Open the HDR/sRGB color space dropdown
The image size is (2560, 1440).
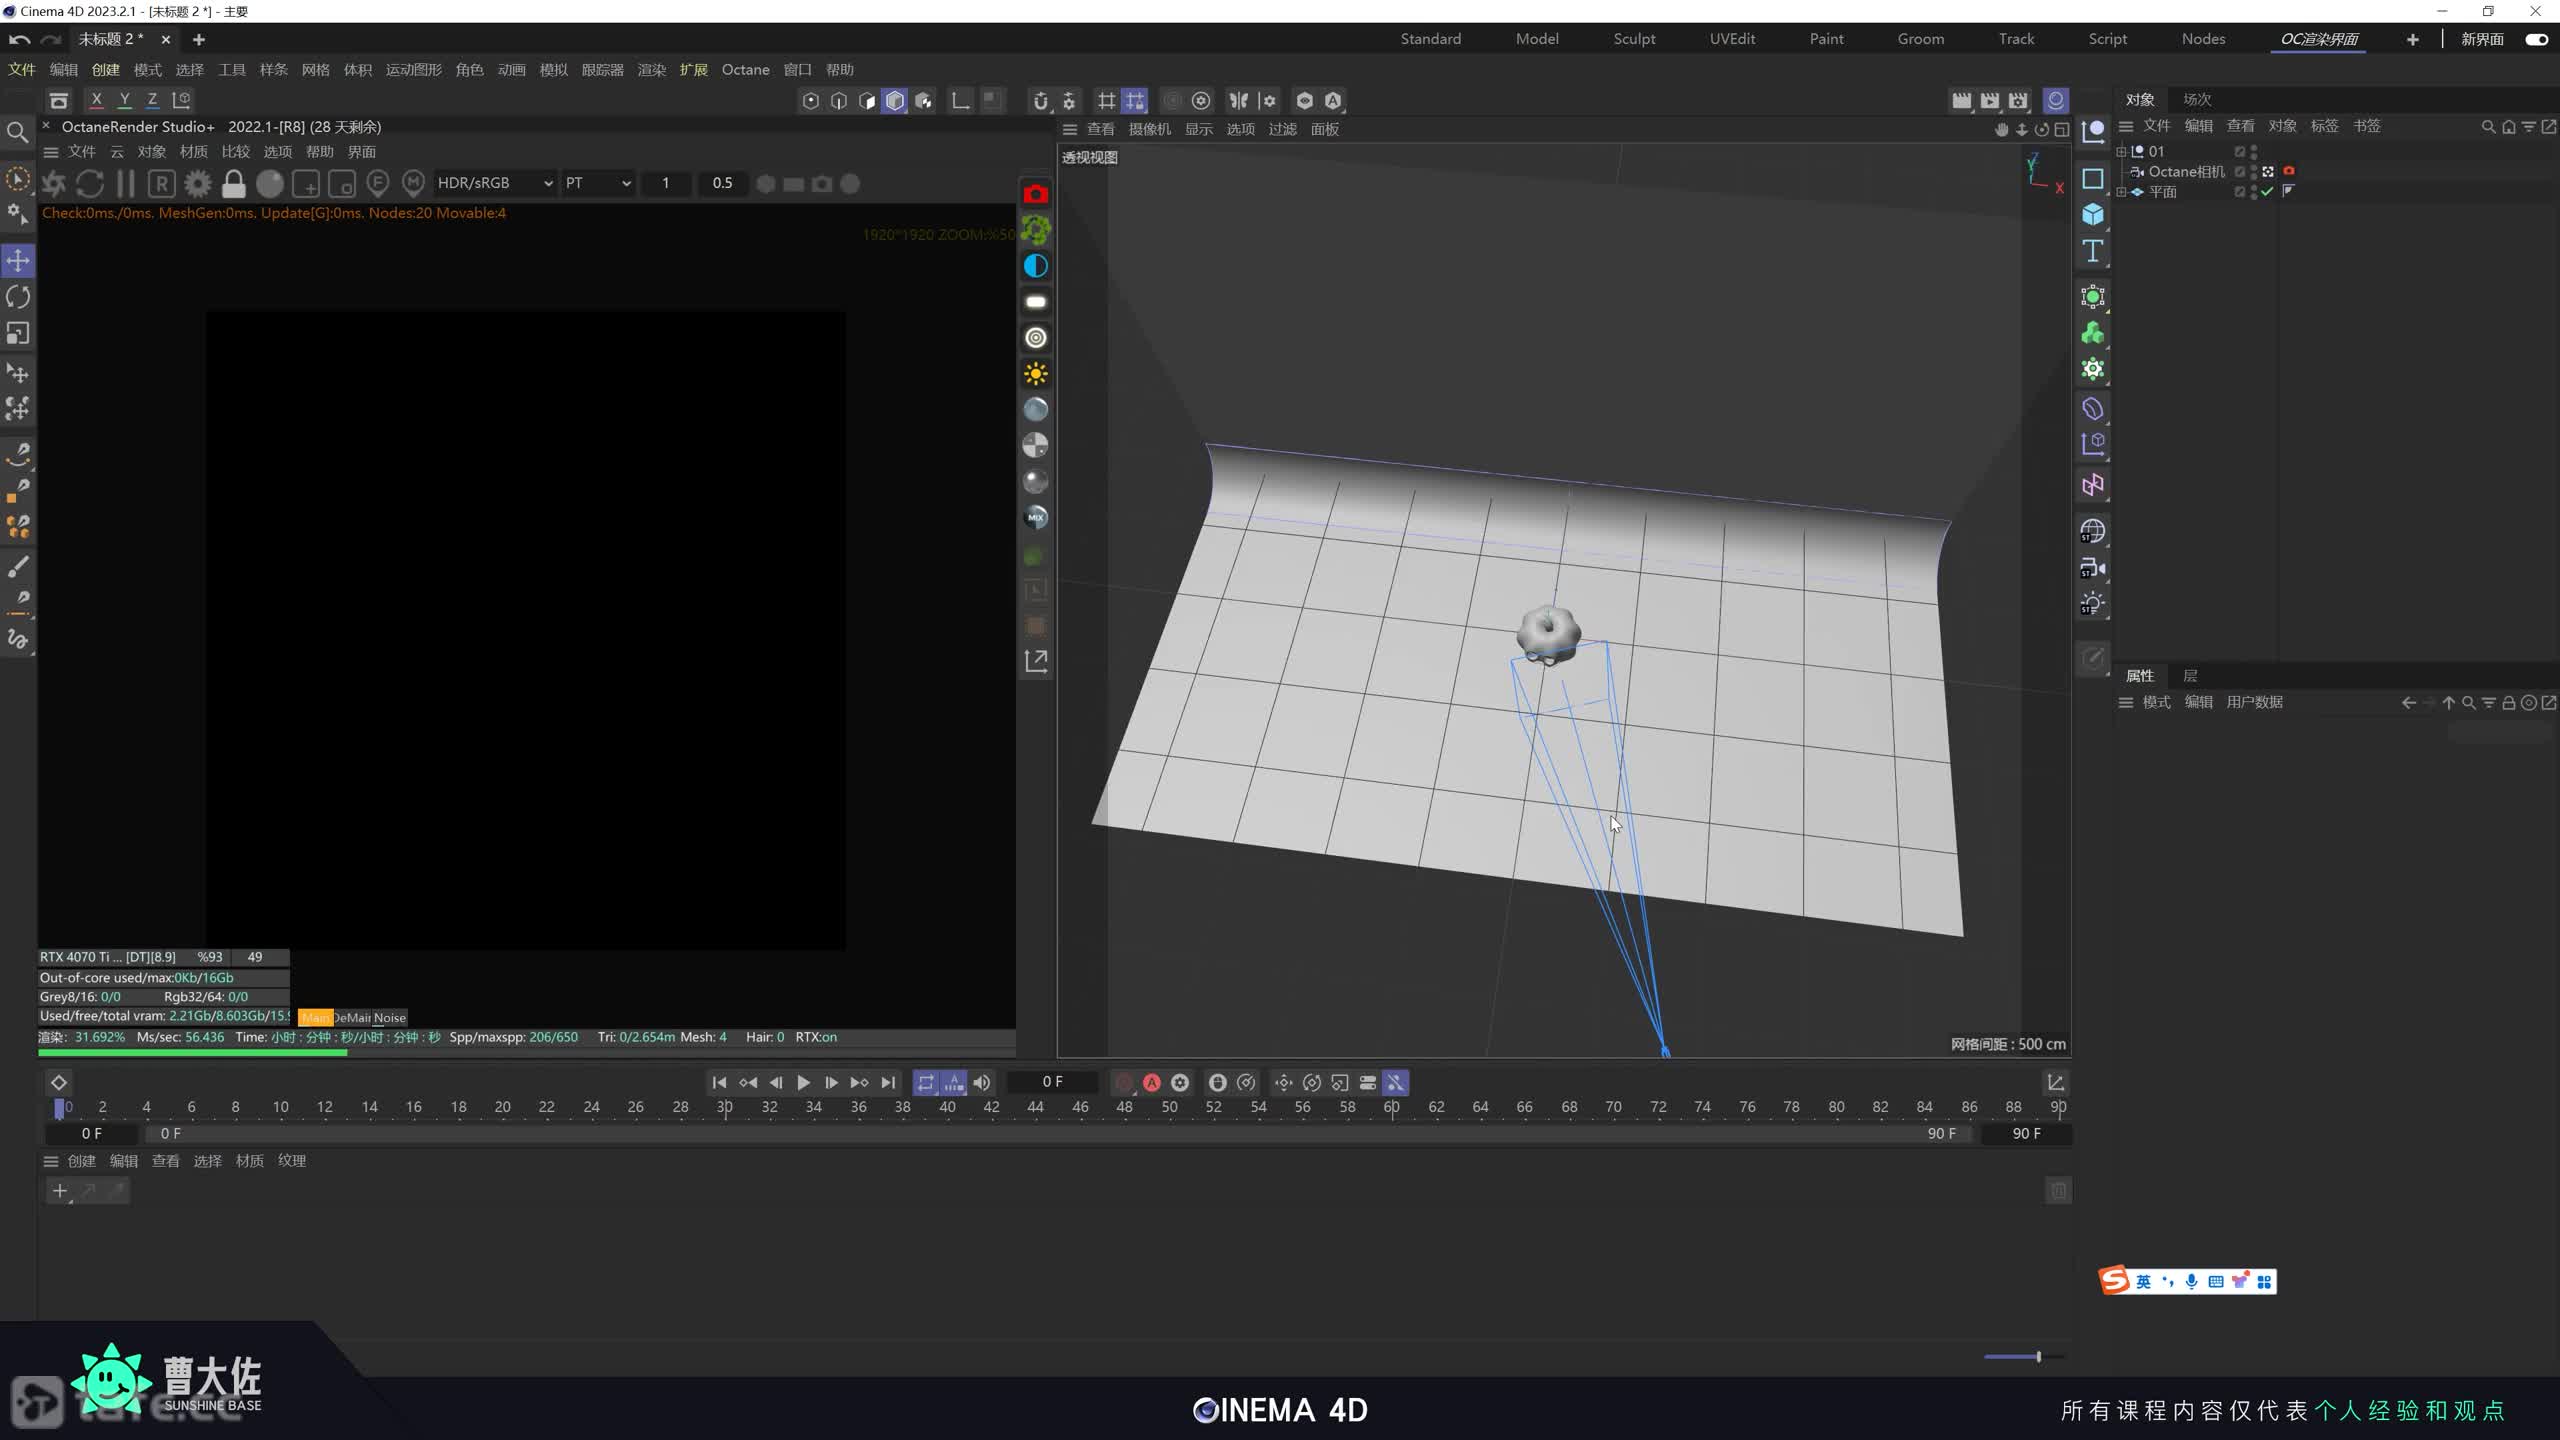pos(494,183)
